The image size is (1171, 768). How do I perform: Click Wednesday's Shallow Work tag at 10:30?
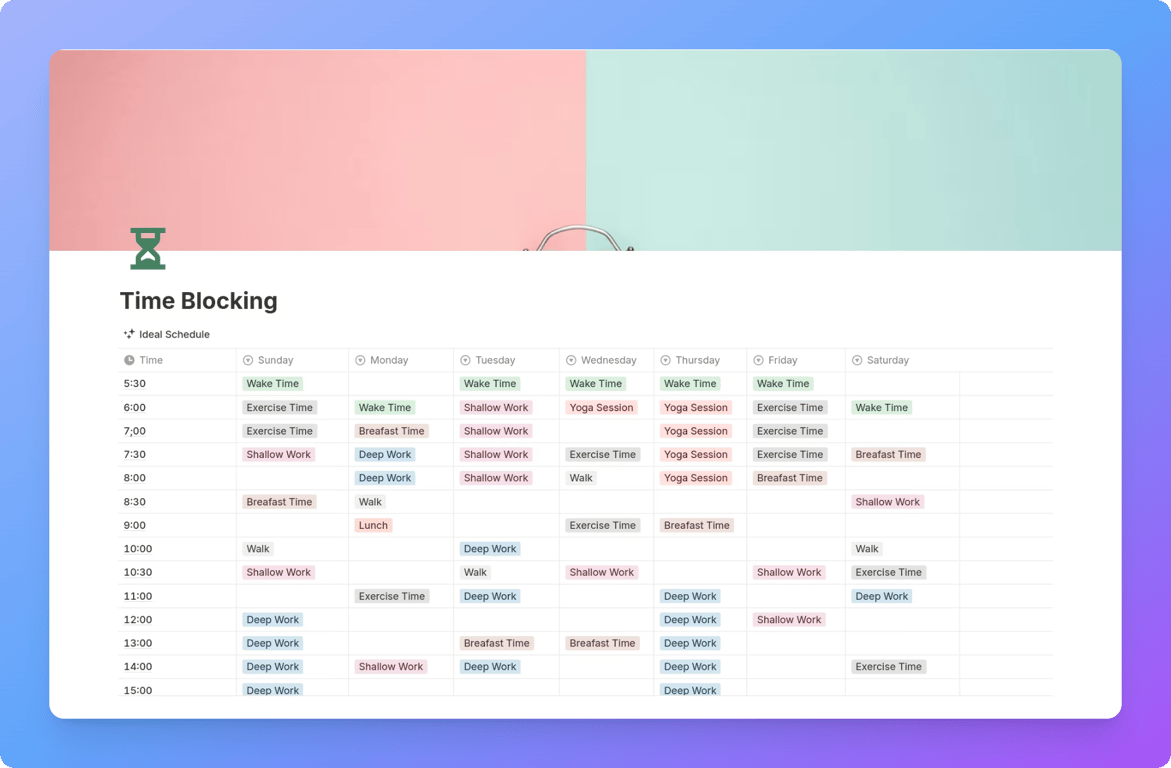pyautogui.click(x=601, y=572)
